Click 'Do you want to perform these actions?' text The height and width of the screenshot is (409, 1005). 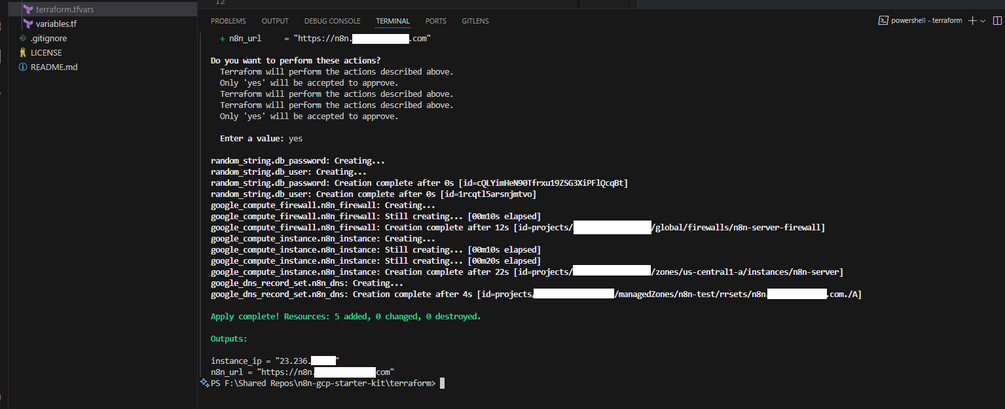point(295,61)
